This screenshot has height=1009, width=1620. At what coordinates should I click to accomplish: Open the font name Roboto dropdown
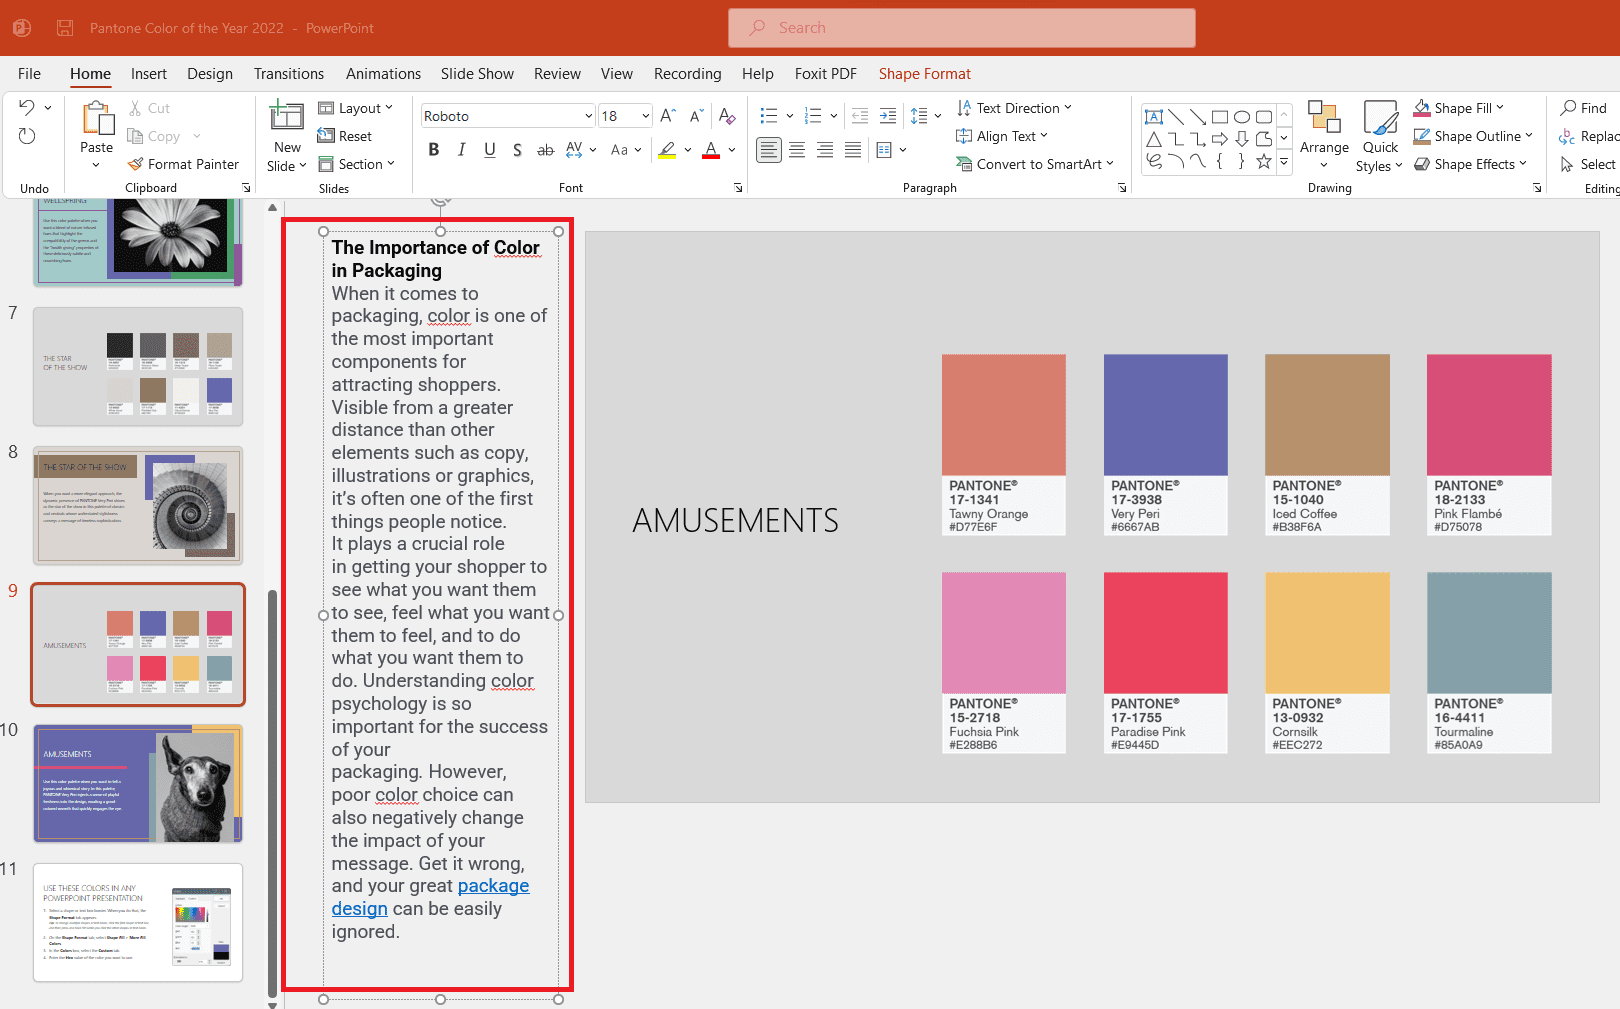point(588,116)
